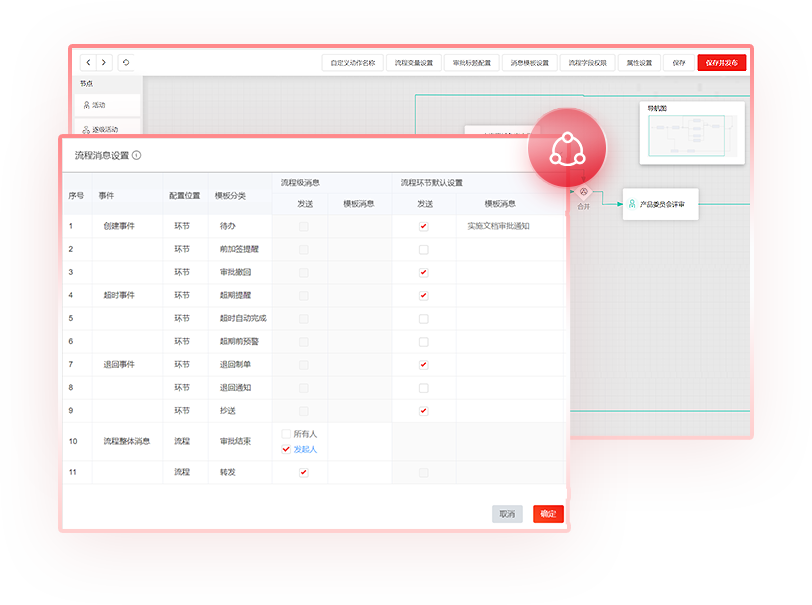Uncheck default send checkbox for 待办 row
The image size is (812, 605).
pos(423,226)
